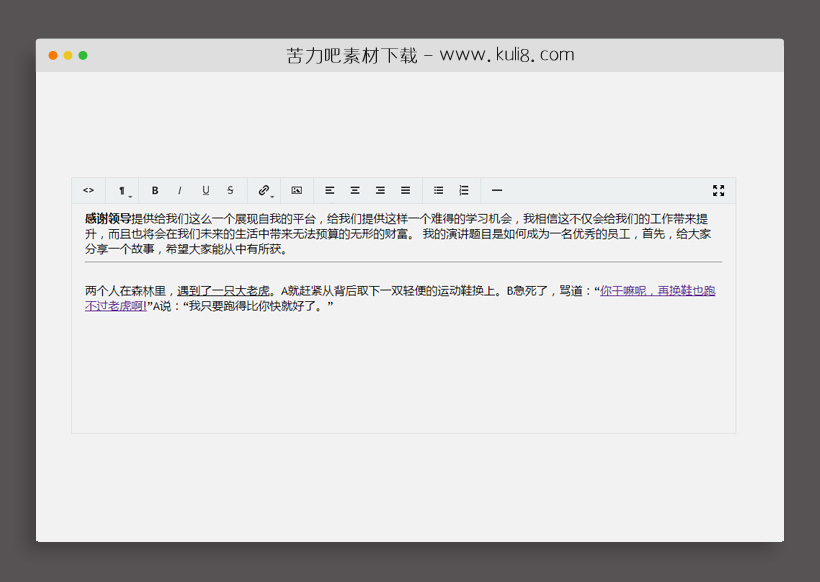
Task: Toggle strikethrough formatting
Action: pyautogui.click(x=230, y=190)
